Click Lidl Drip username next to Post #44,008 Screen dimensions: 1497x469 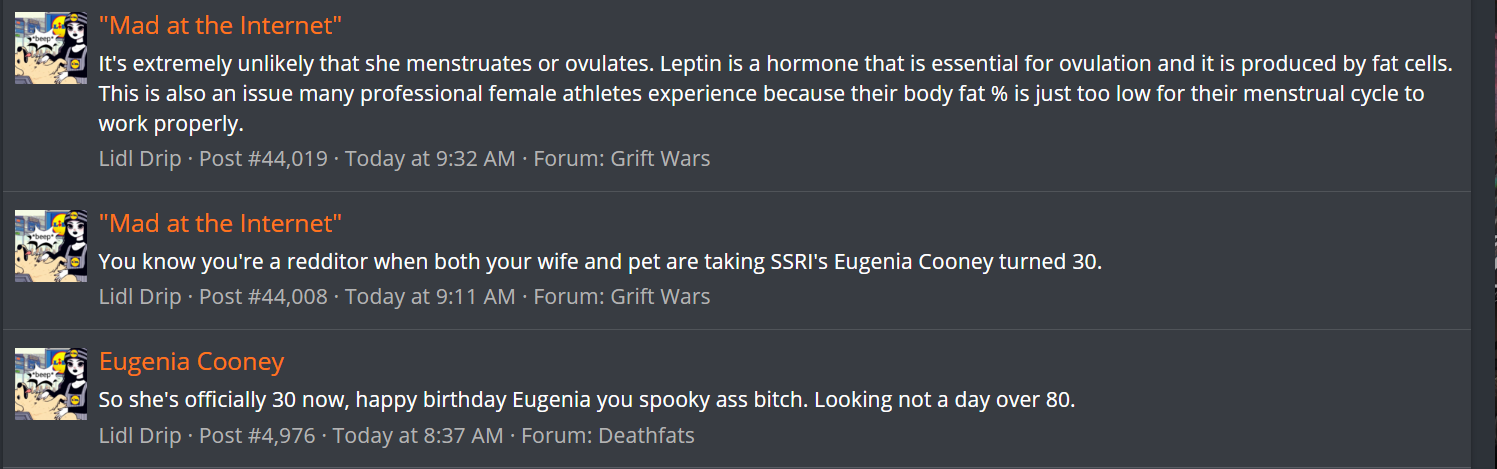(x=140, y=296)
